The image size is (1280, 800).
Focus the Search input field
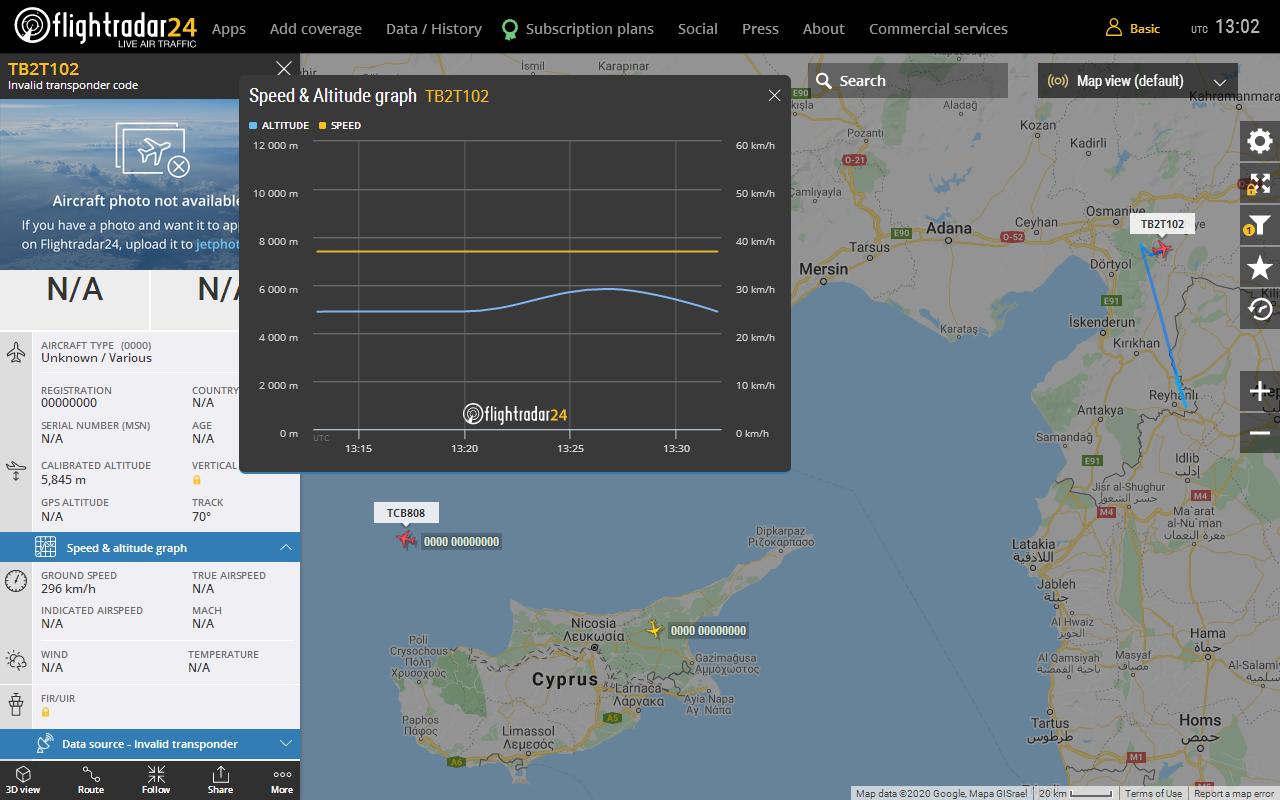pos(908,81)
